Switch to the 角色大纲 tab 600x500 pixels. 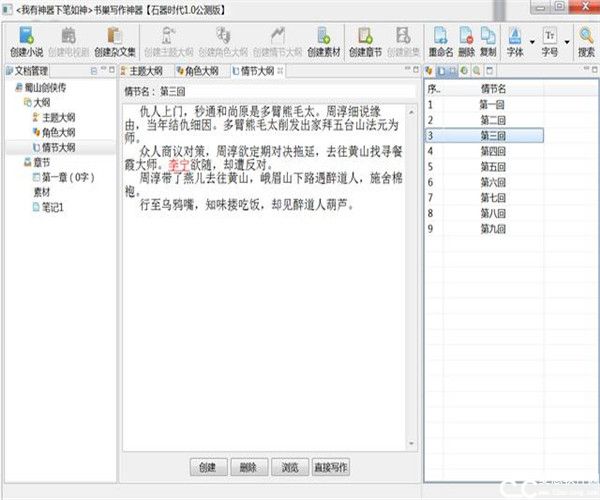(x=195, y=72)
